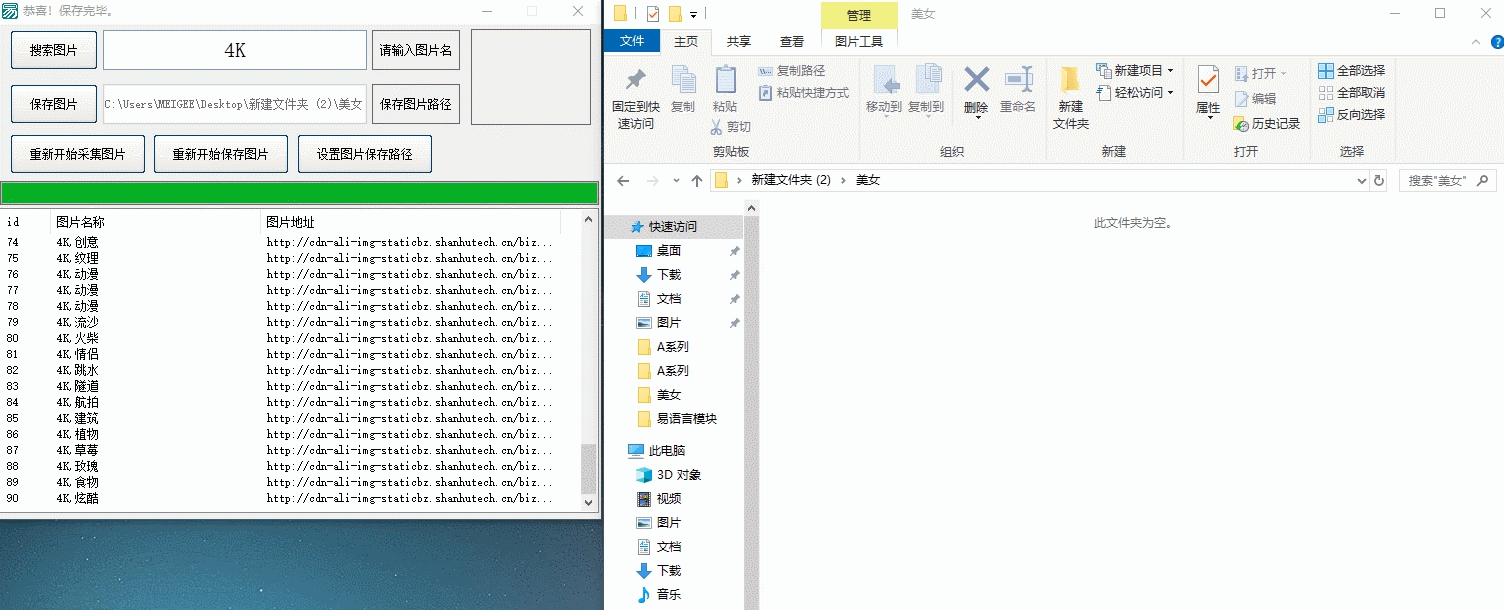Open the 文件 menu

(633, 41)
